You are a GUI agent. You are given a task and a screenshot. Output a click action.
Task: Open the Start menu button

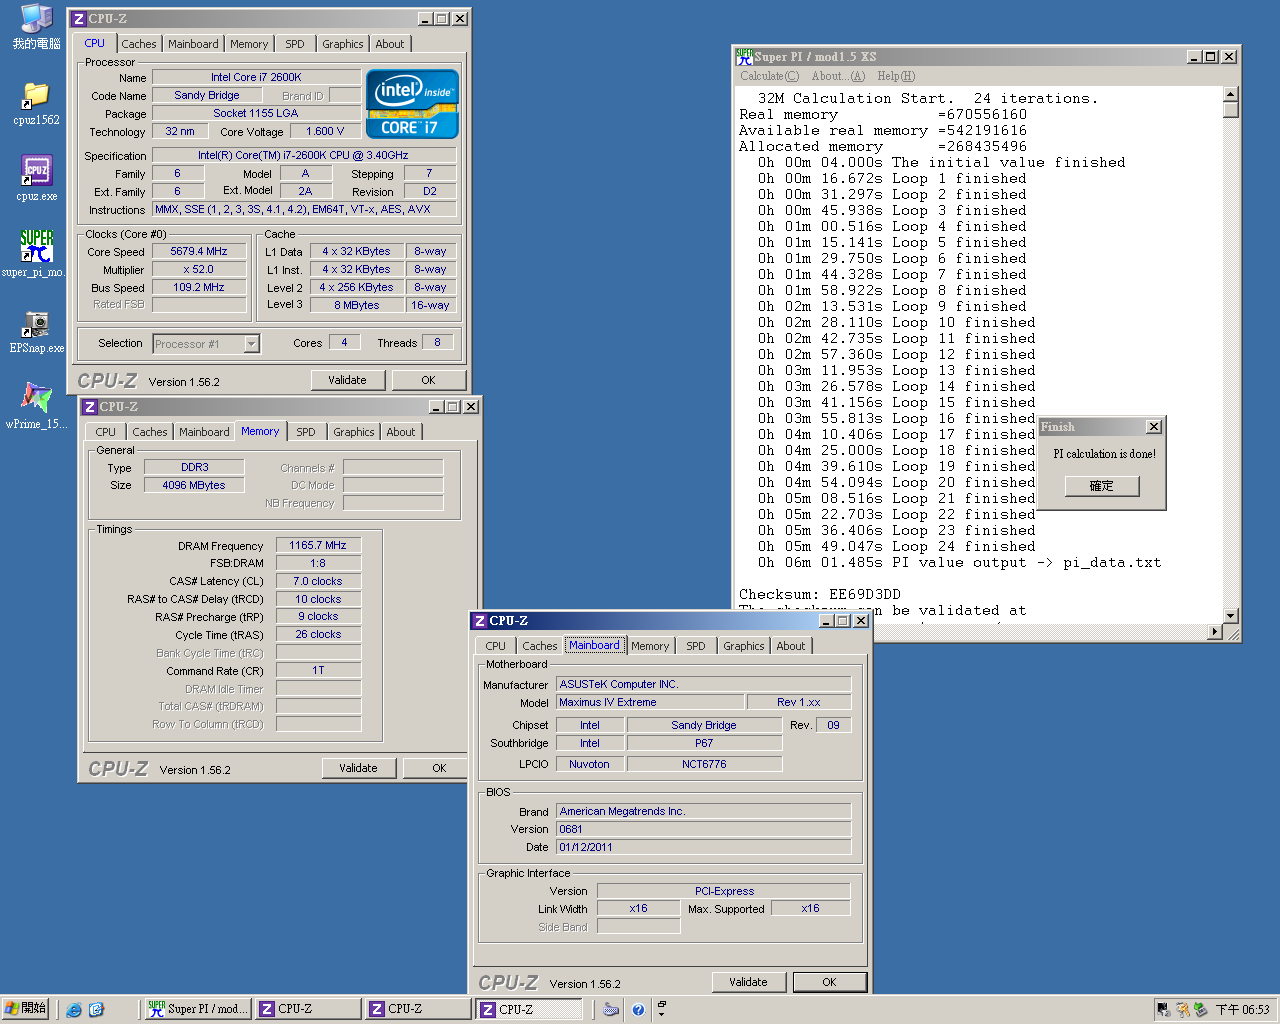pyautogui.click(x=25, y=1009)
